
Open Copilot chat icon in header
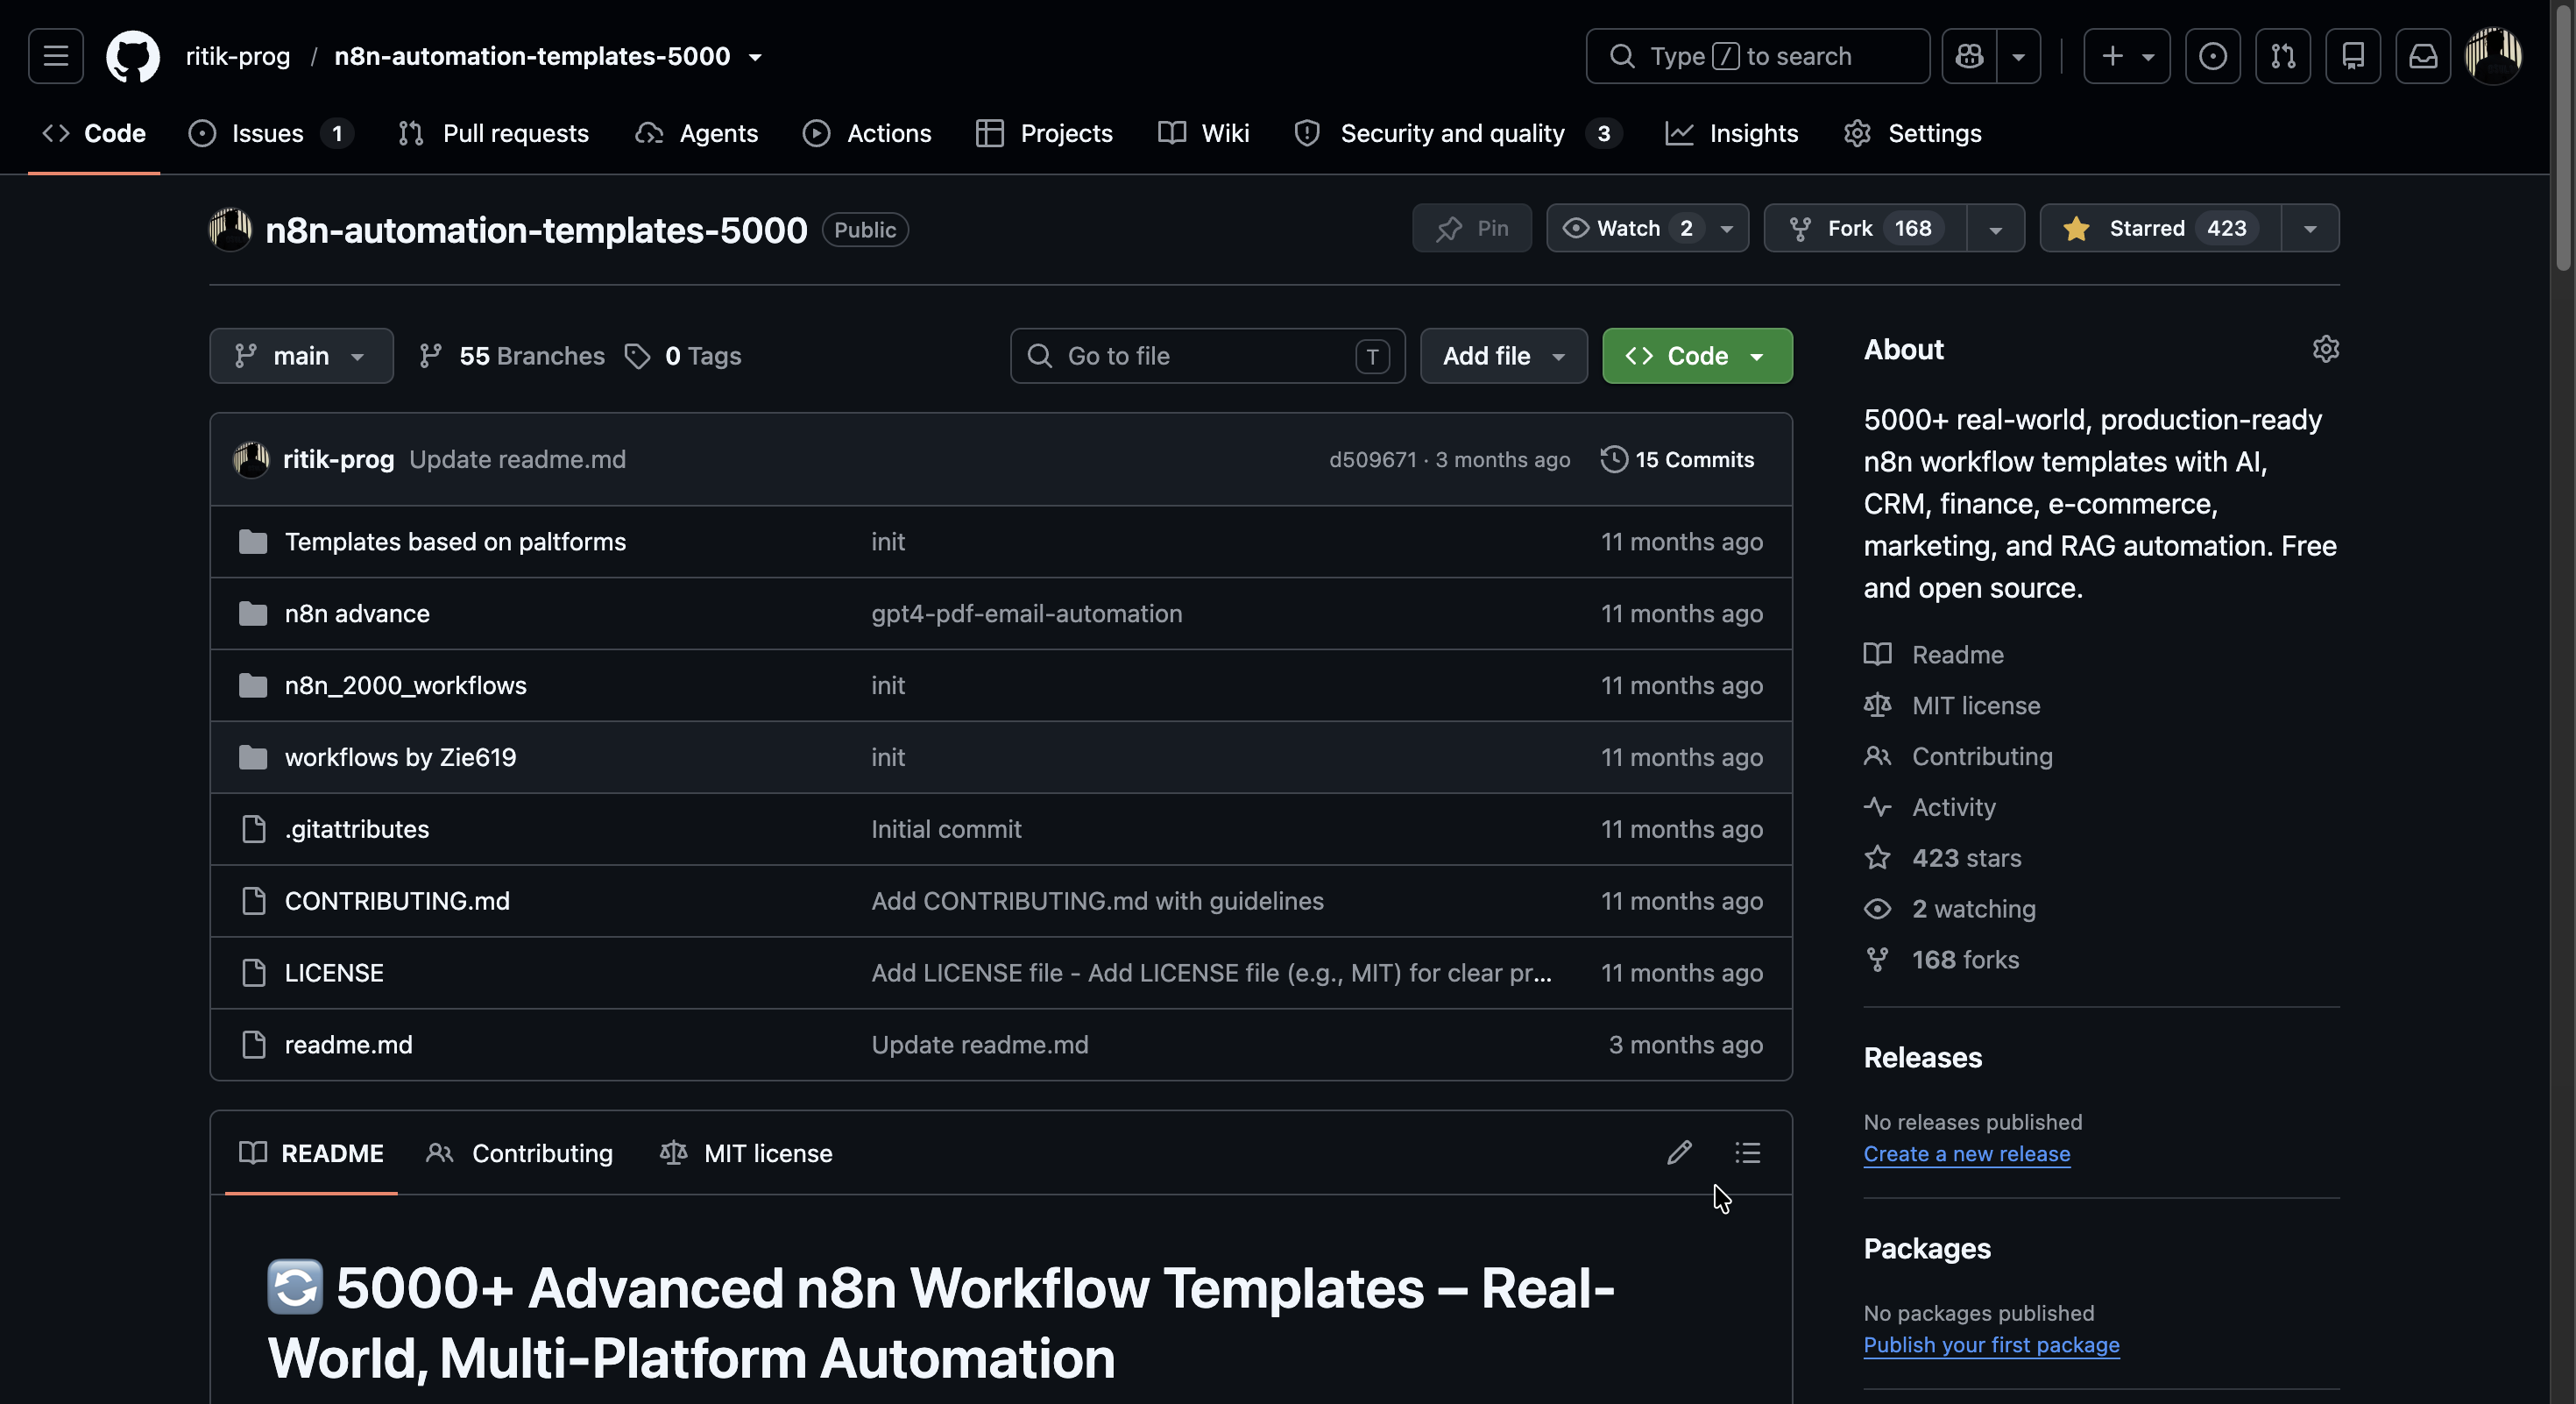(x=1969, y=56)
